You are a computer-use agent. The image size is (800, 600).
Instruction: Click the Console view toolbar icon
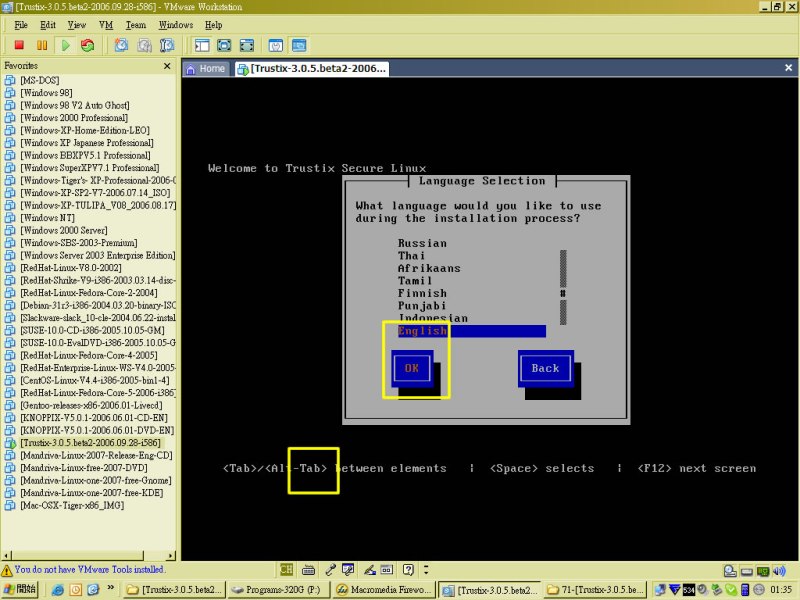click(x=299, y=45)
